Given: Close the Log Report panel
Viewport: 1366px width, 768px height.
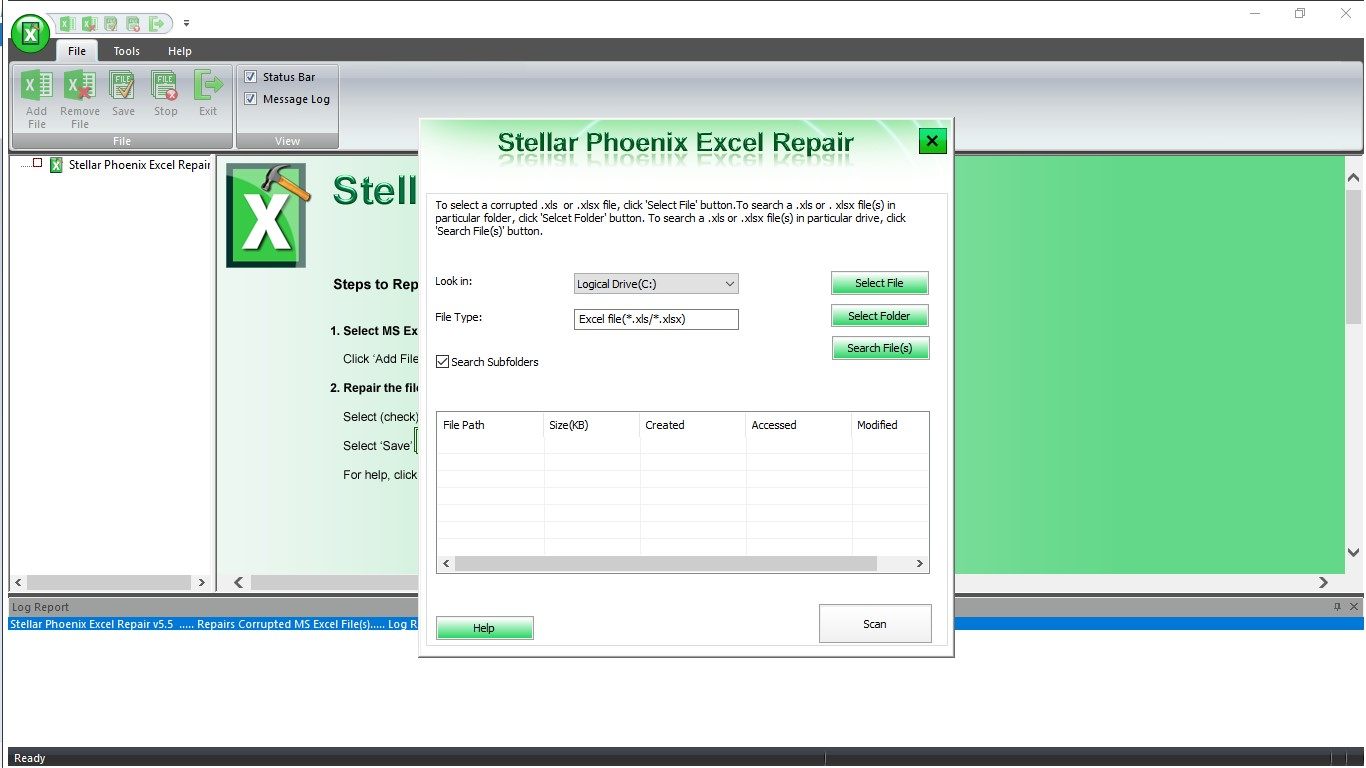Looking at the screenshot, I should point(1355,607).
